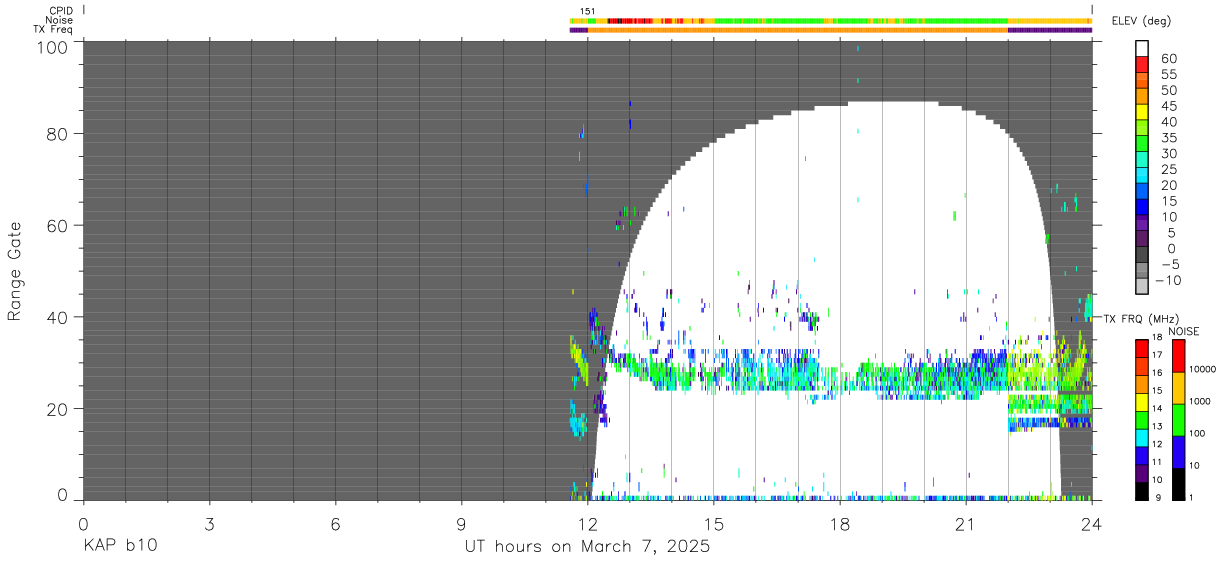The width and height of the screenshot is (1228, 567).
Task: Select the cyan 20–25 segment of ELEV colorbar
Action: [x=1142, y=175]
